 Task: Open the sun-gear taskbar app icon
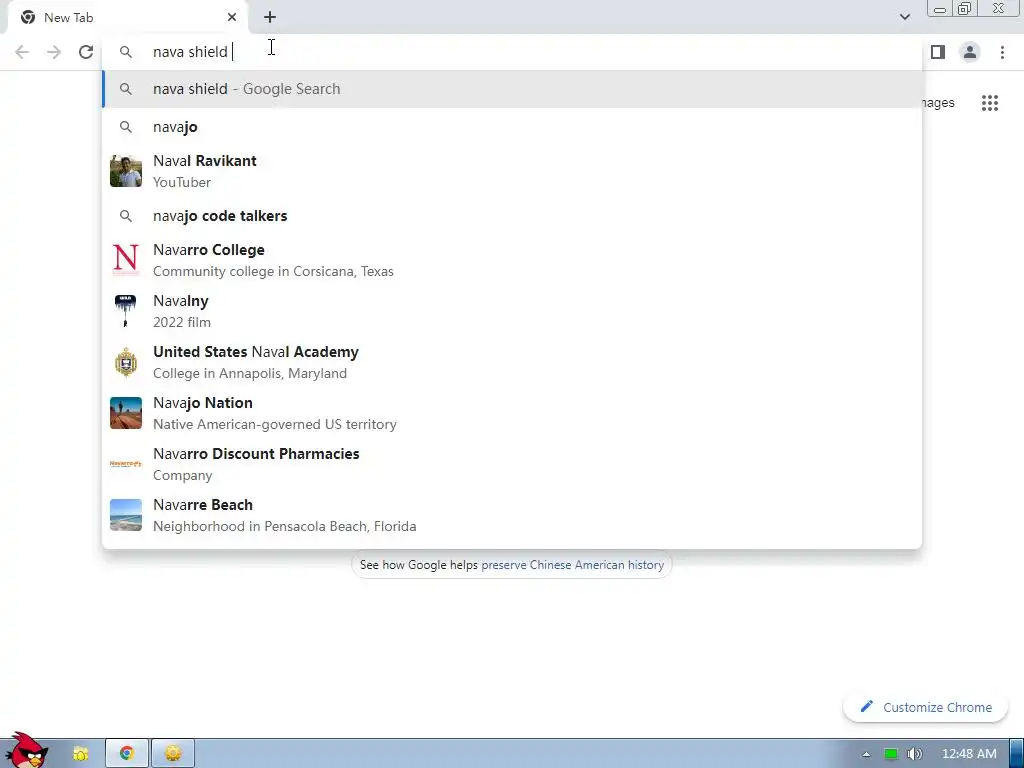173,753
